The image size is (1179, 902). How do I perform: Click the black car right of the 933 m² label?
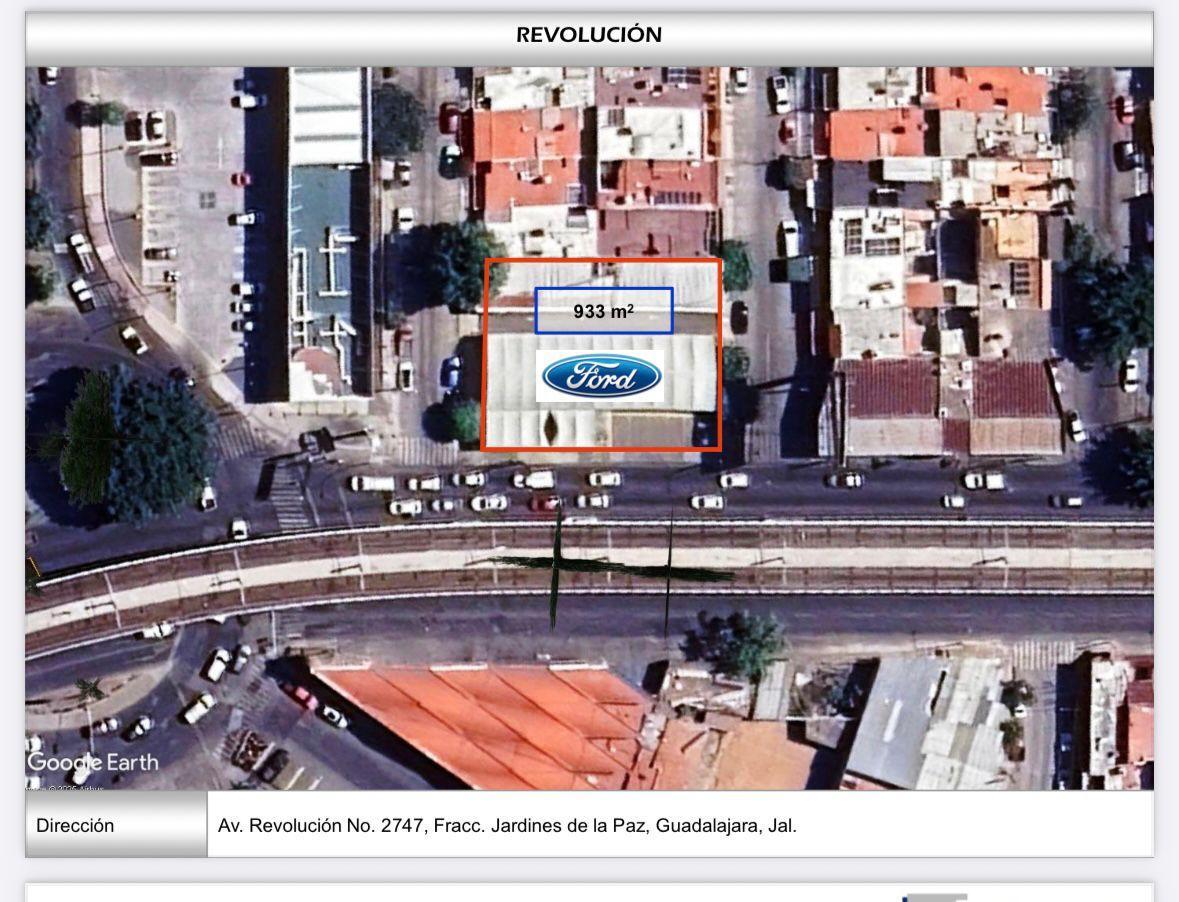(739, 316)
